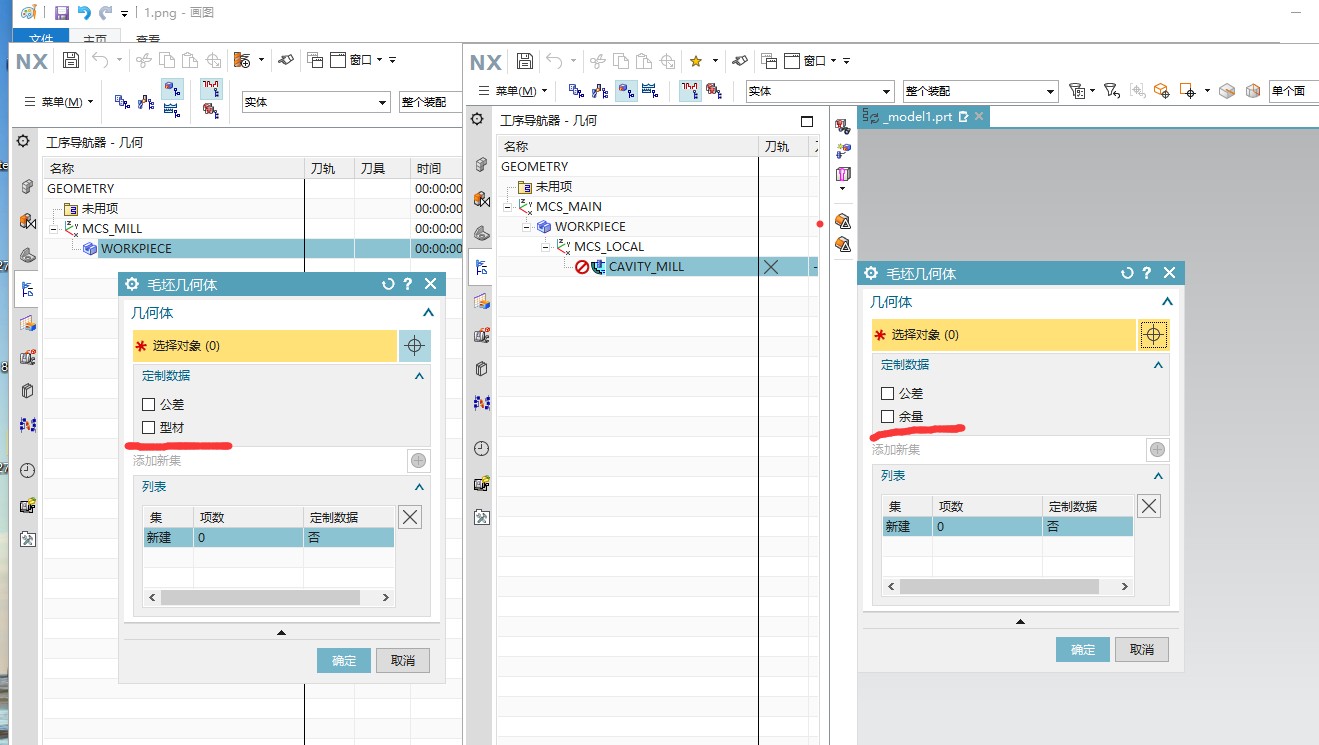The width and height of the screenshot is (1319, 745).
Task: Open 菜单(M) menu in right NX window
Action: point(514,91)
